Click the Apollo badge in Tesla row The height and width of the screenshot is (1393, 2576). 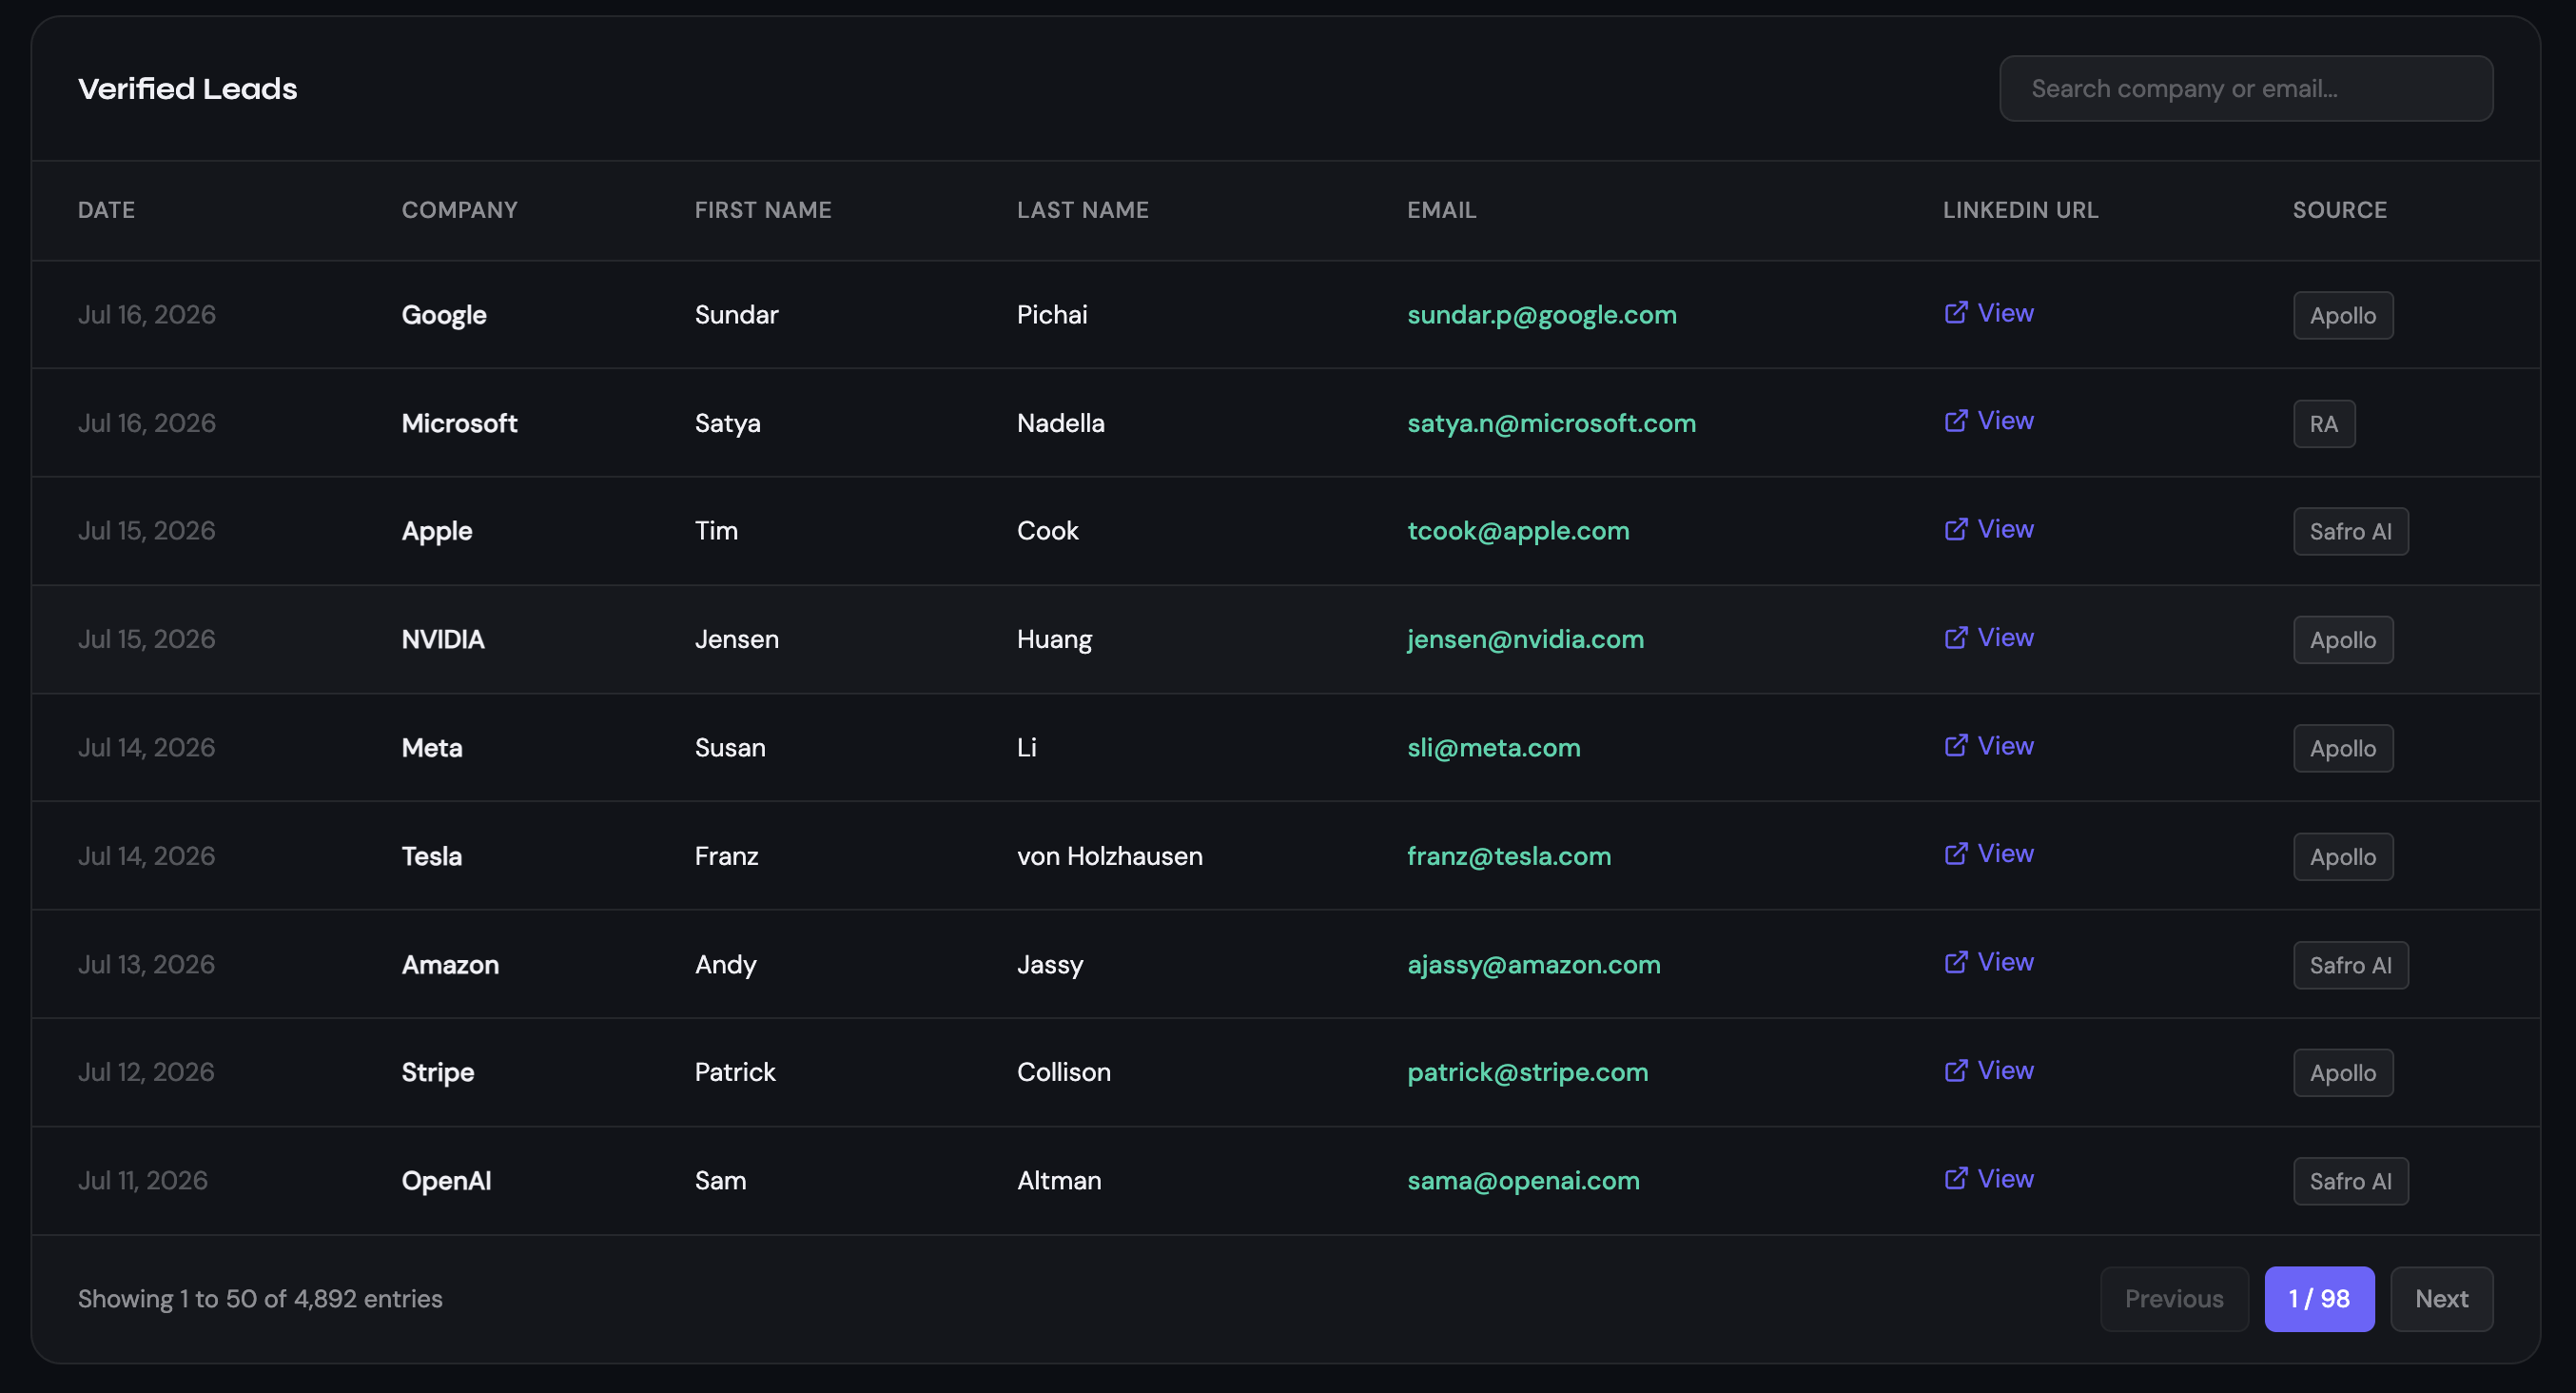tap(2343, 857)
